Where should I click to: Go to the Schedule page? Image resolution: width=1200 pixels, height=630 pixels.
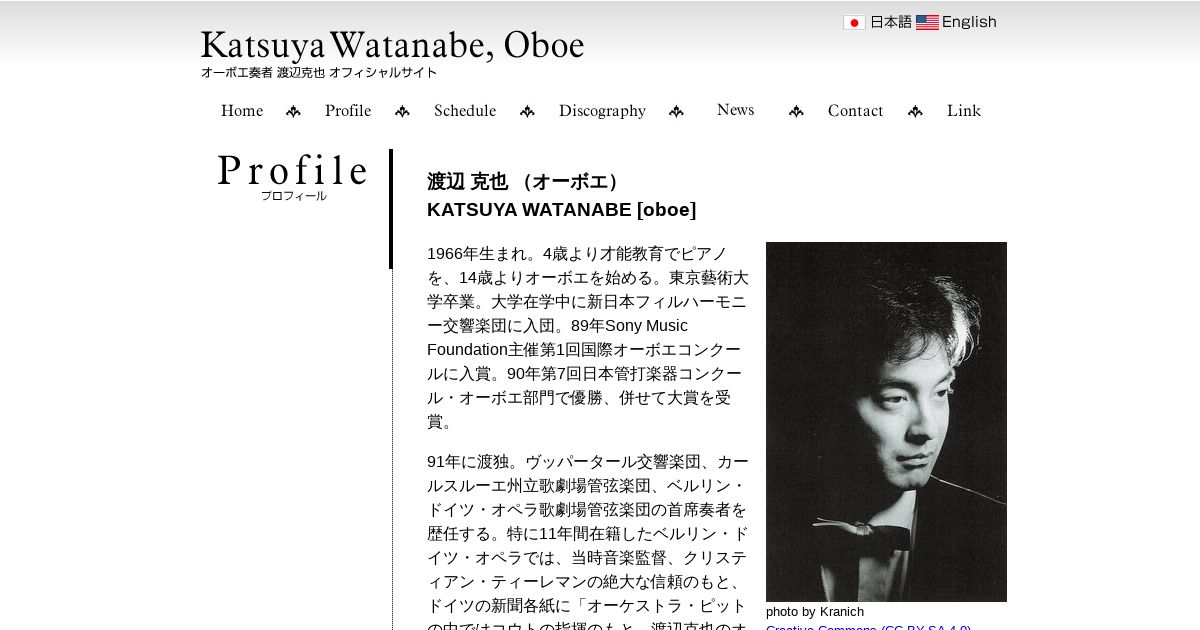tap(465, 111)
